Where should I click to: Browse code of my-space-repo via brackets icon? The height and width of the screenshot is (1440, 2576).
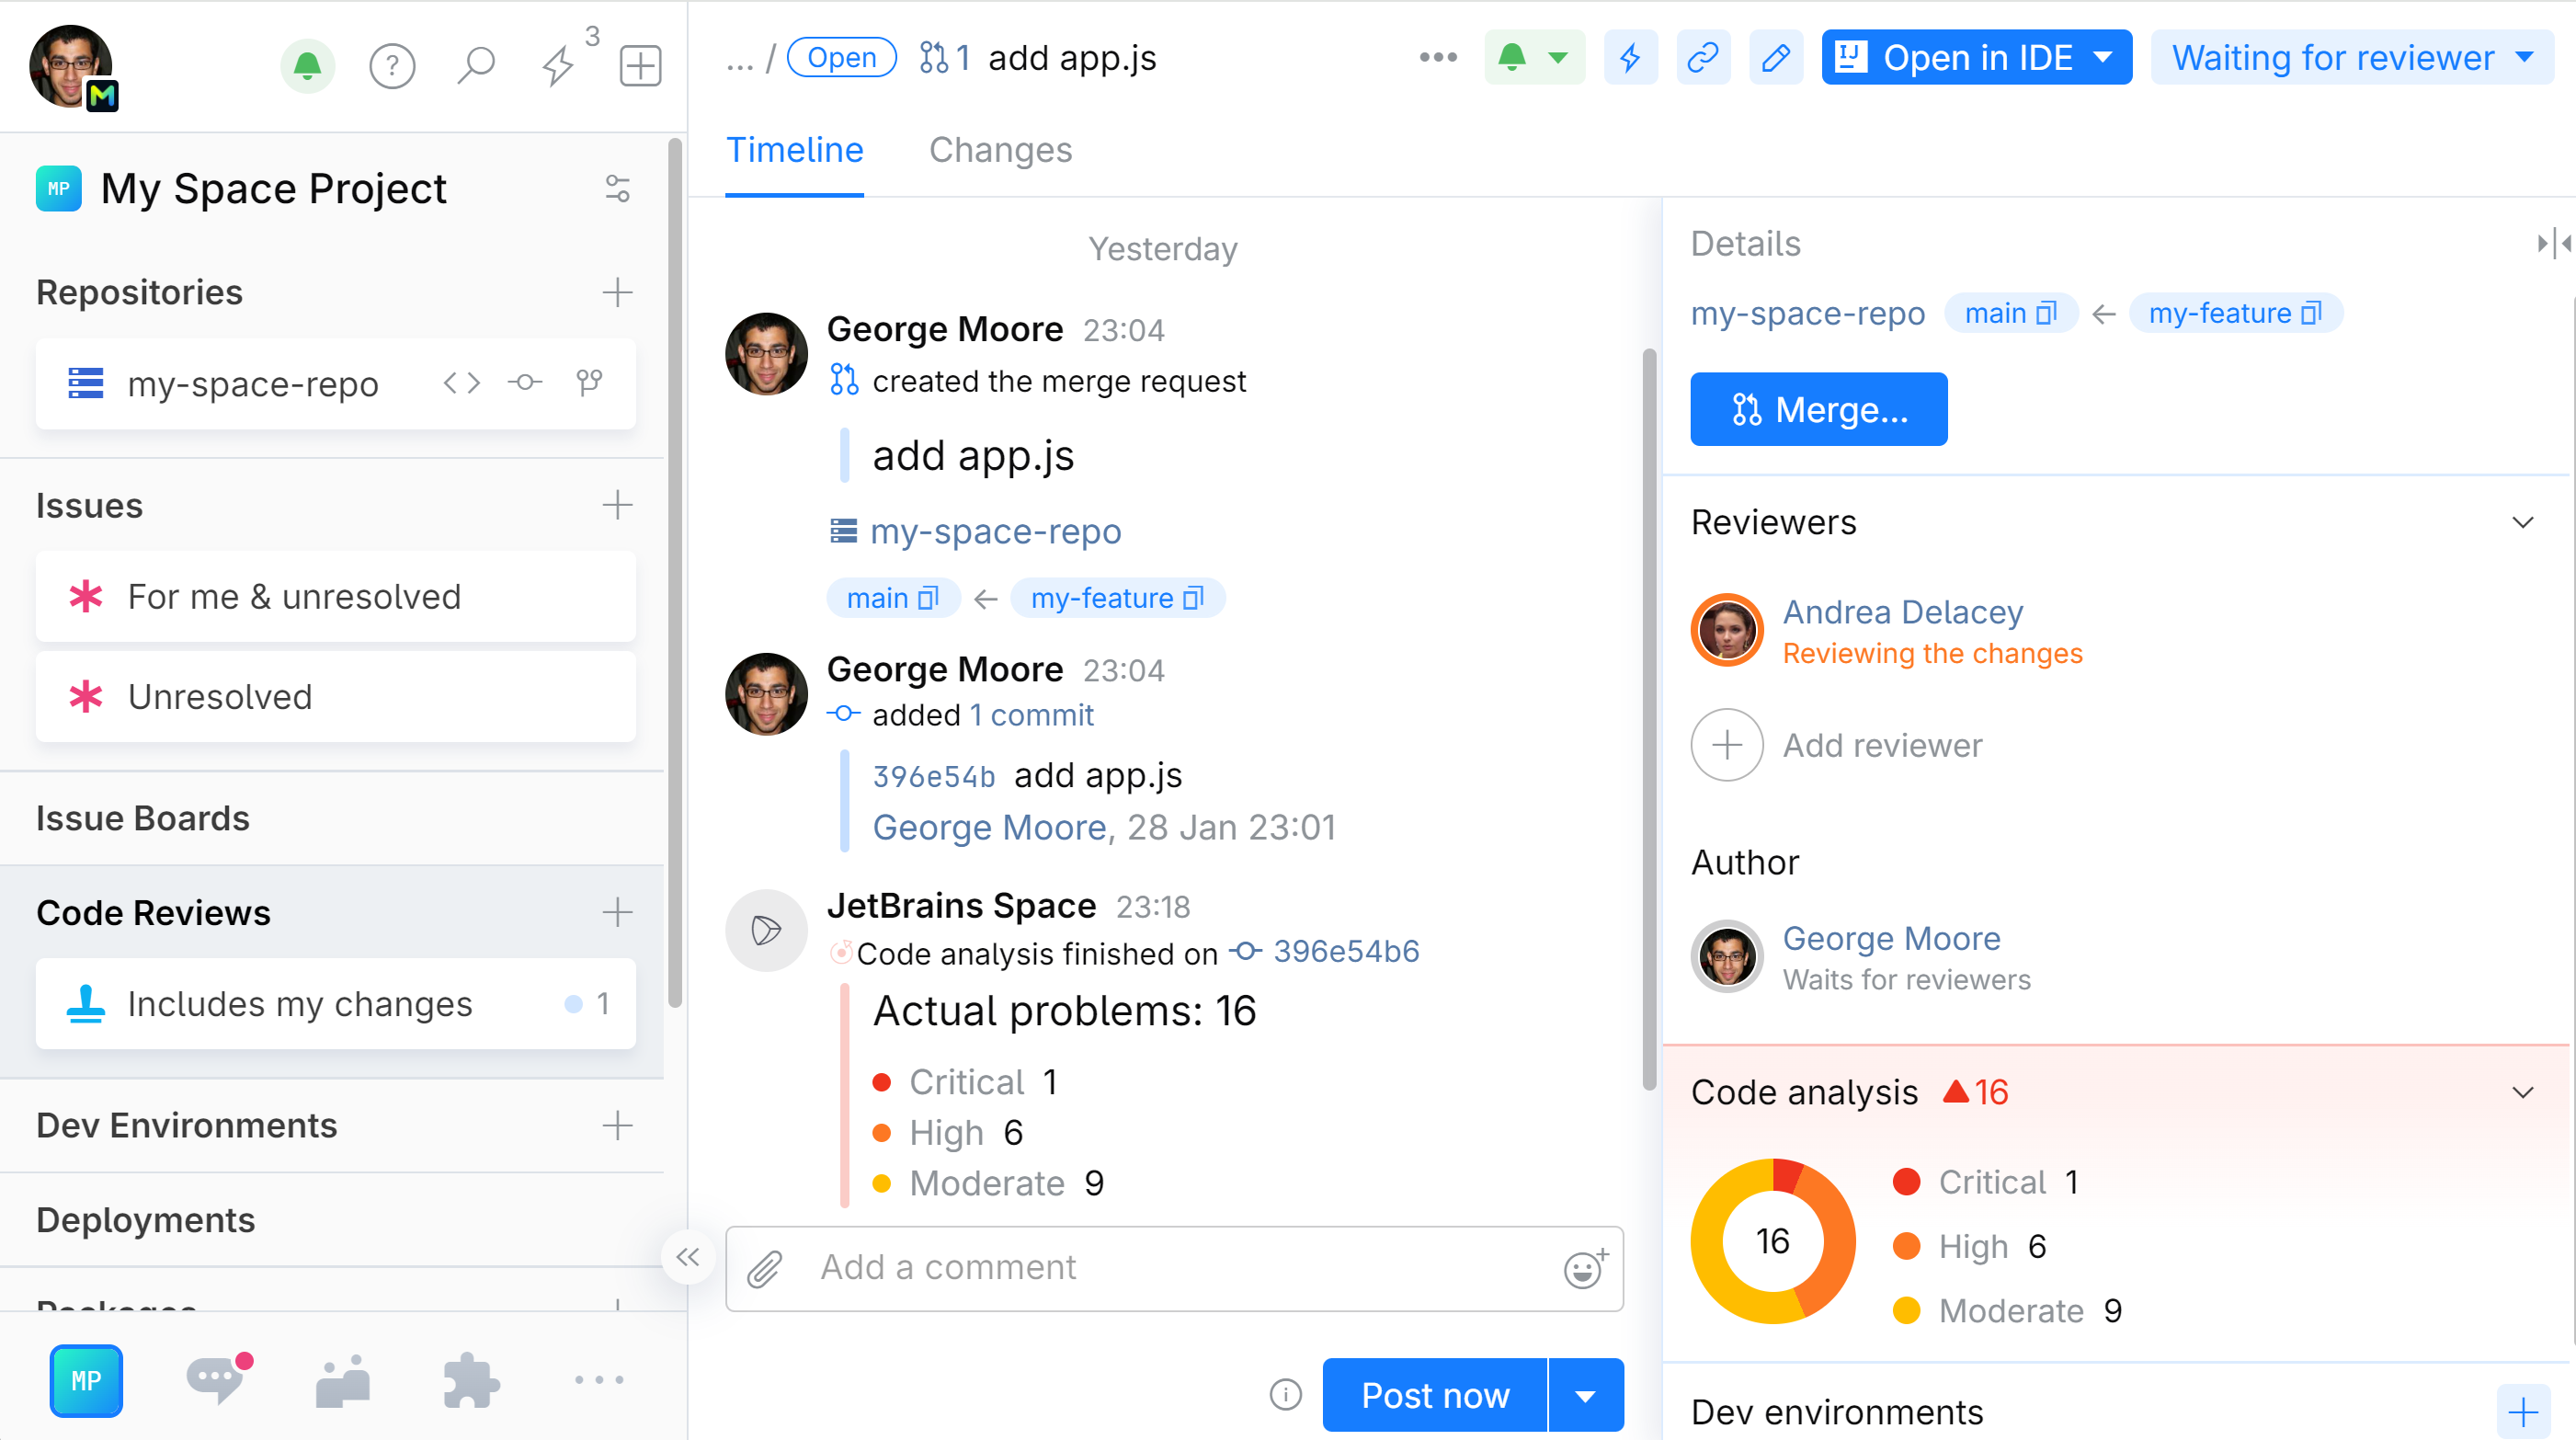462,382
